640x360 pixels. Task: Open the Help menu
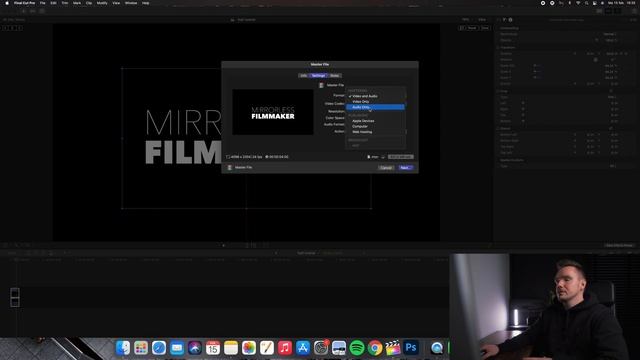click(x=146, y=3)
